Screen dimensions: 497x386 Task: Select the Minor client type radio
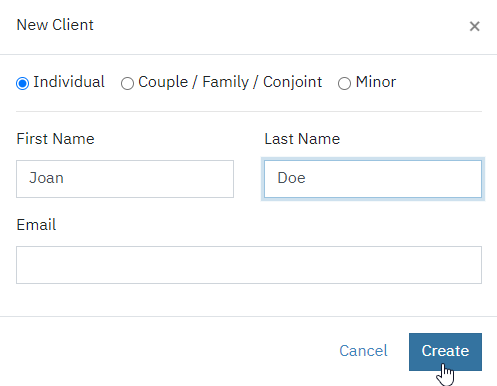coord(344,83)
